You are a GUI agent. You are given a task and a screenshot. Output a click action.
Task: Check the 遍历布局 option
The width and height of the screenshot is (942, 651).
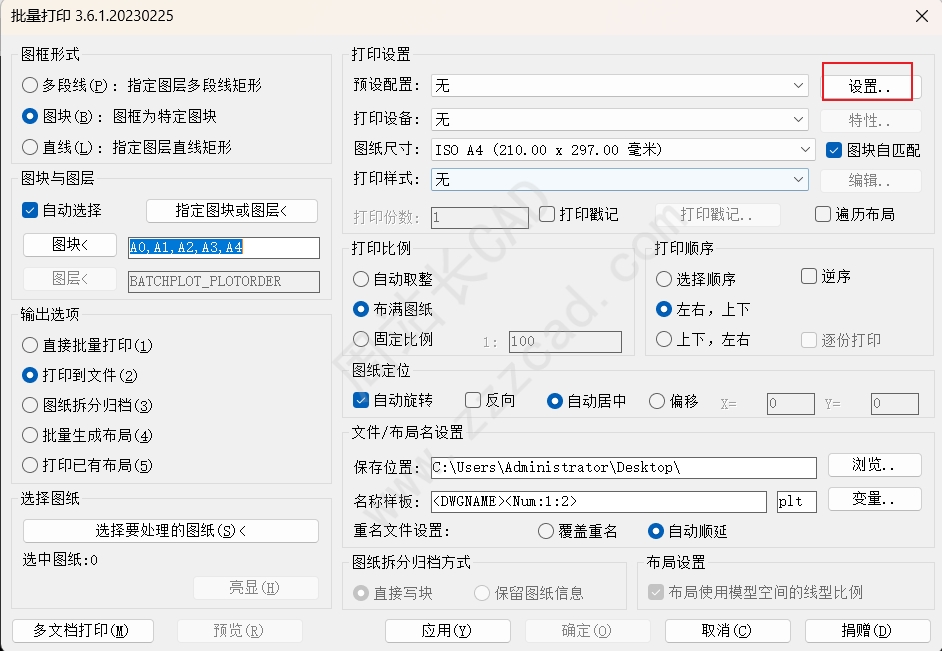pyautogui.click(x=822, y=214)
